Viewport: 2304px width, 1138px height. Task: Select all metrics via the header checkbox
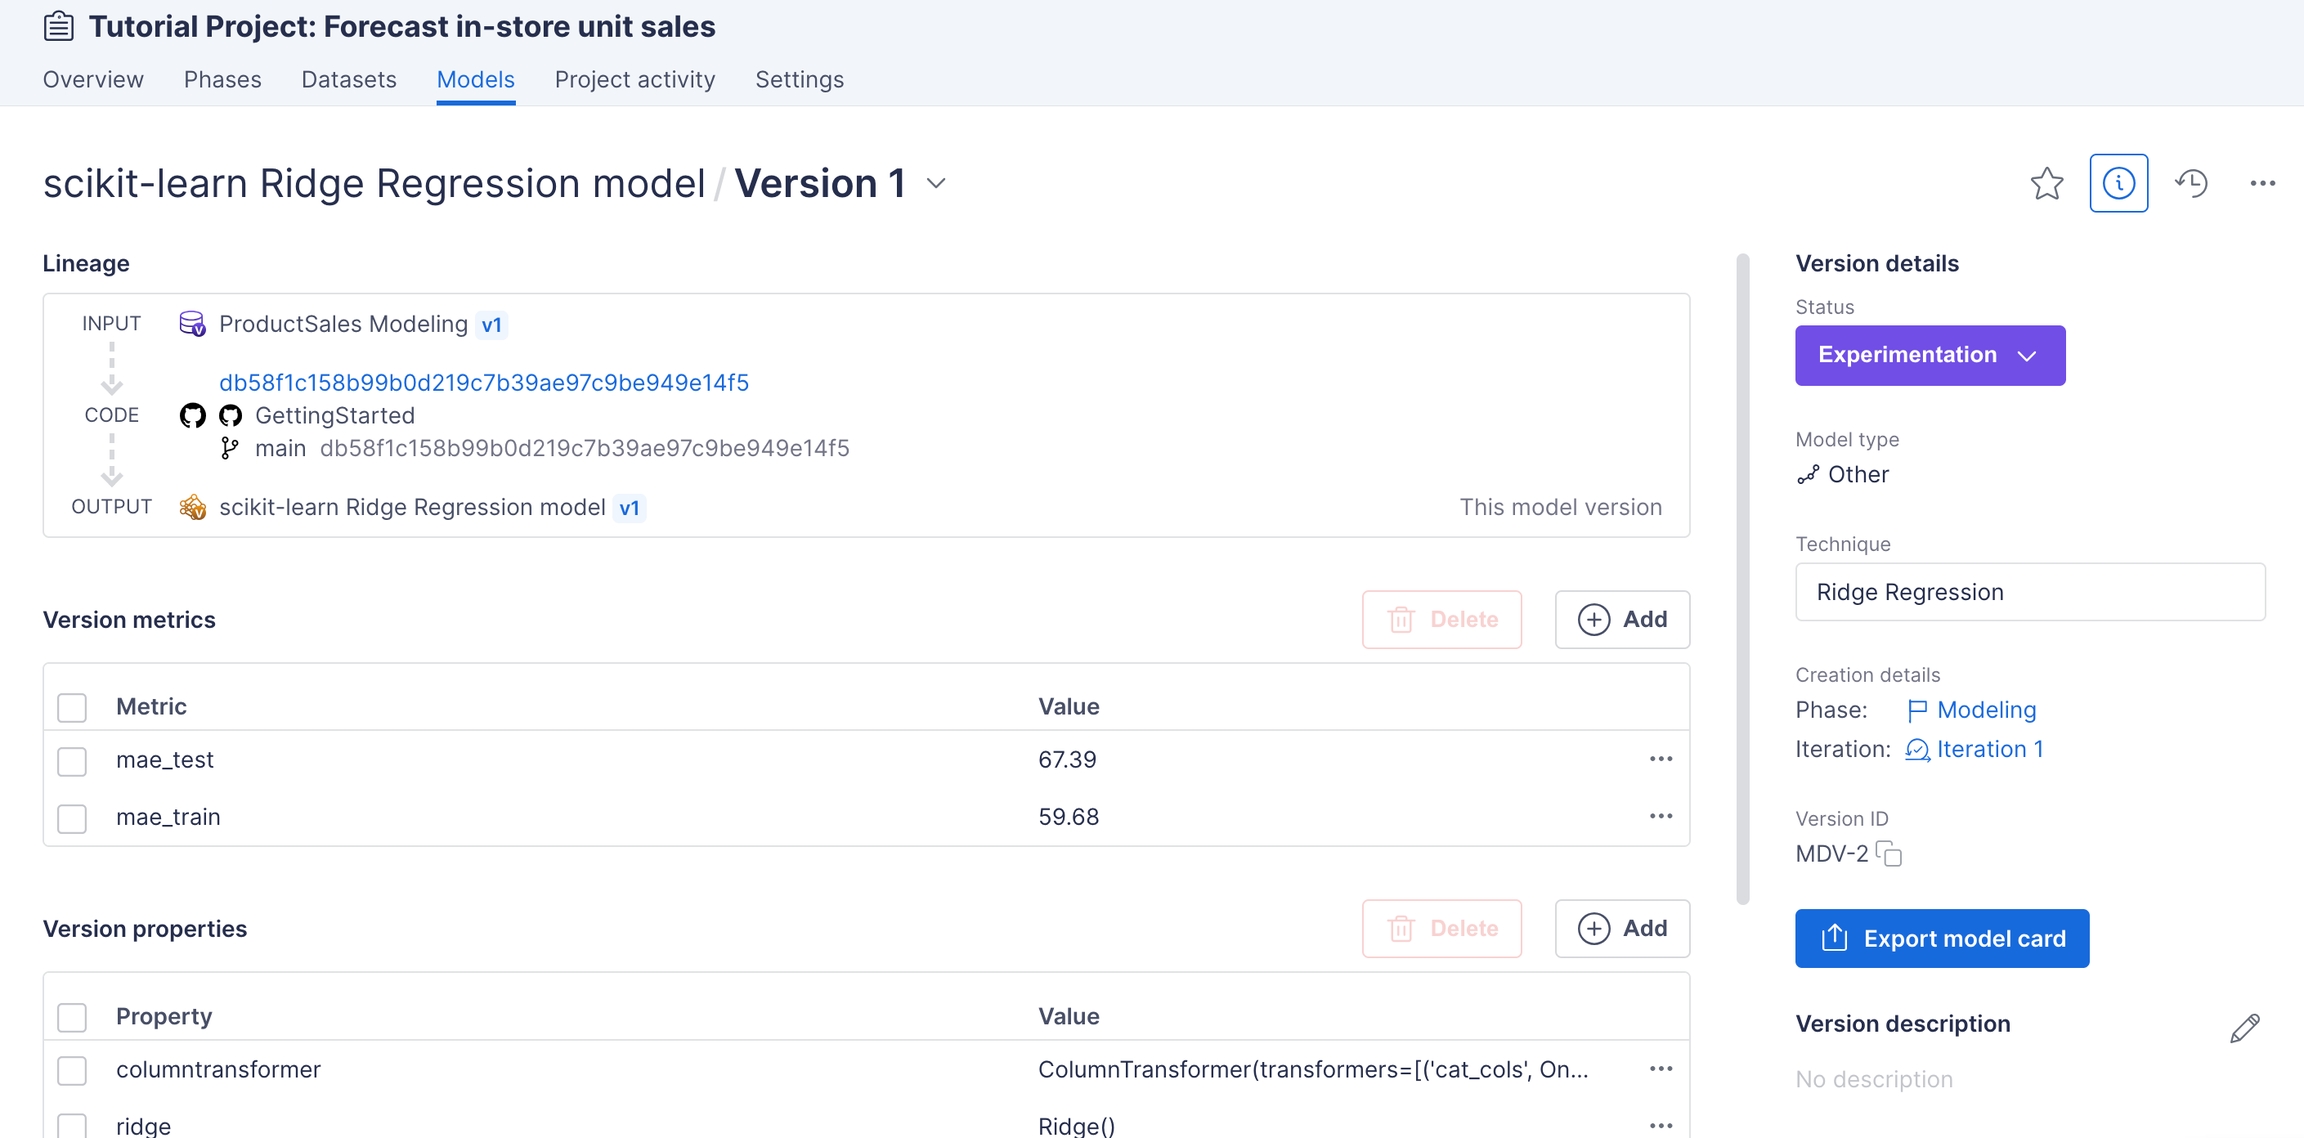tap(72, 707)
